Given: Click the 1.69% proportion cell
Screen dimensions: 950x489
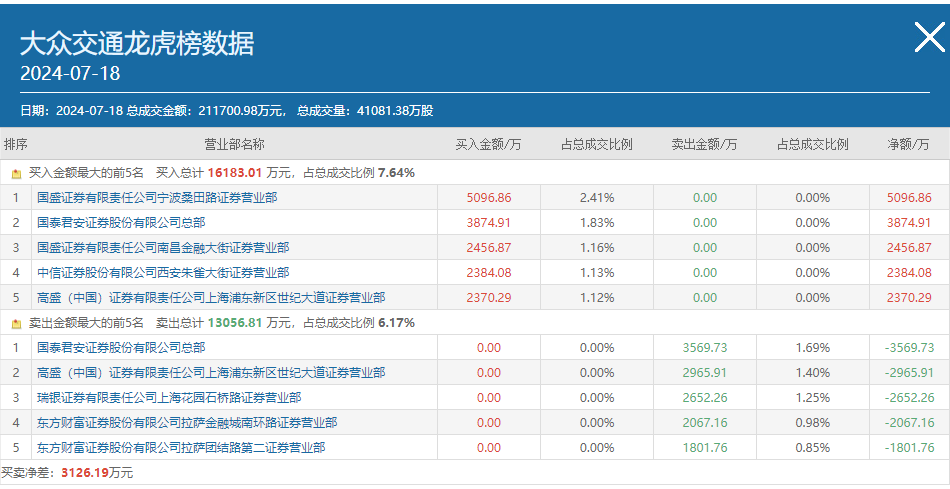Looking at the screenshot, I should (812, 348).
